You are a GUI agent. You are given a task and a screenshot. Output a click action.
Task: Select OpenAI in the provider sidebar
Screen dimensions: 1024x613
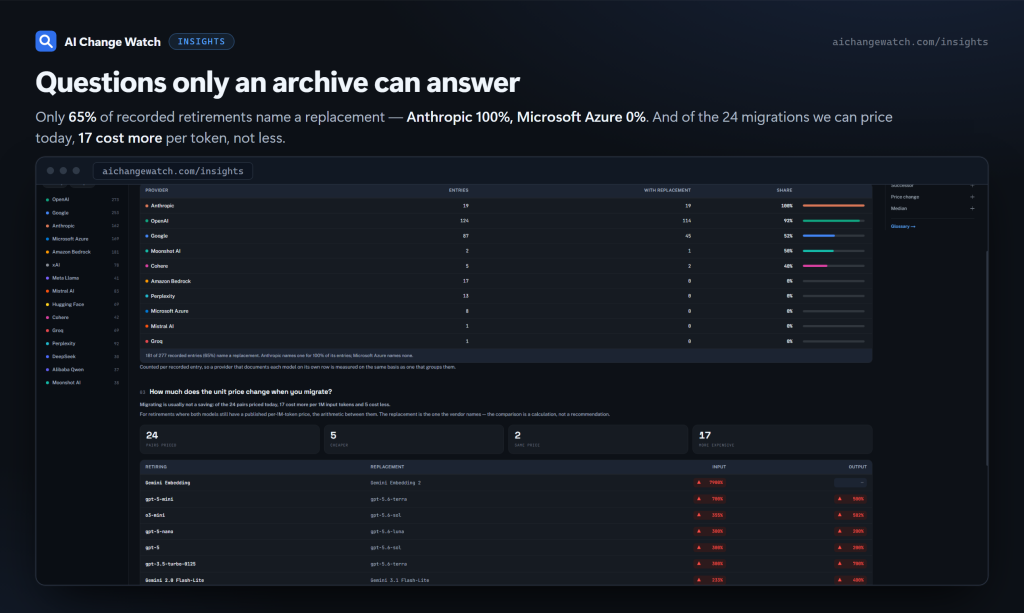[82, 200]
